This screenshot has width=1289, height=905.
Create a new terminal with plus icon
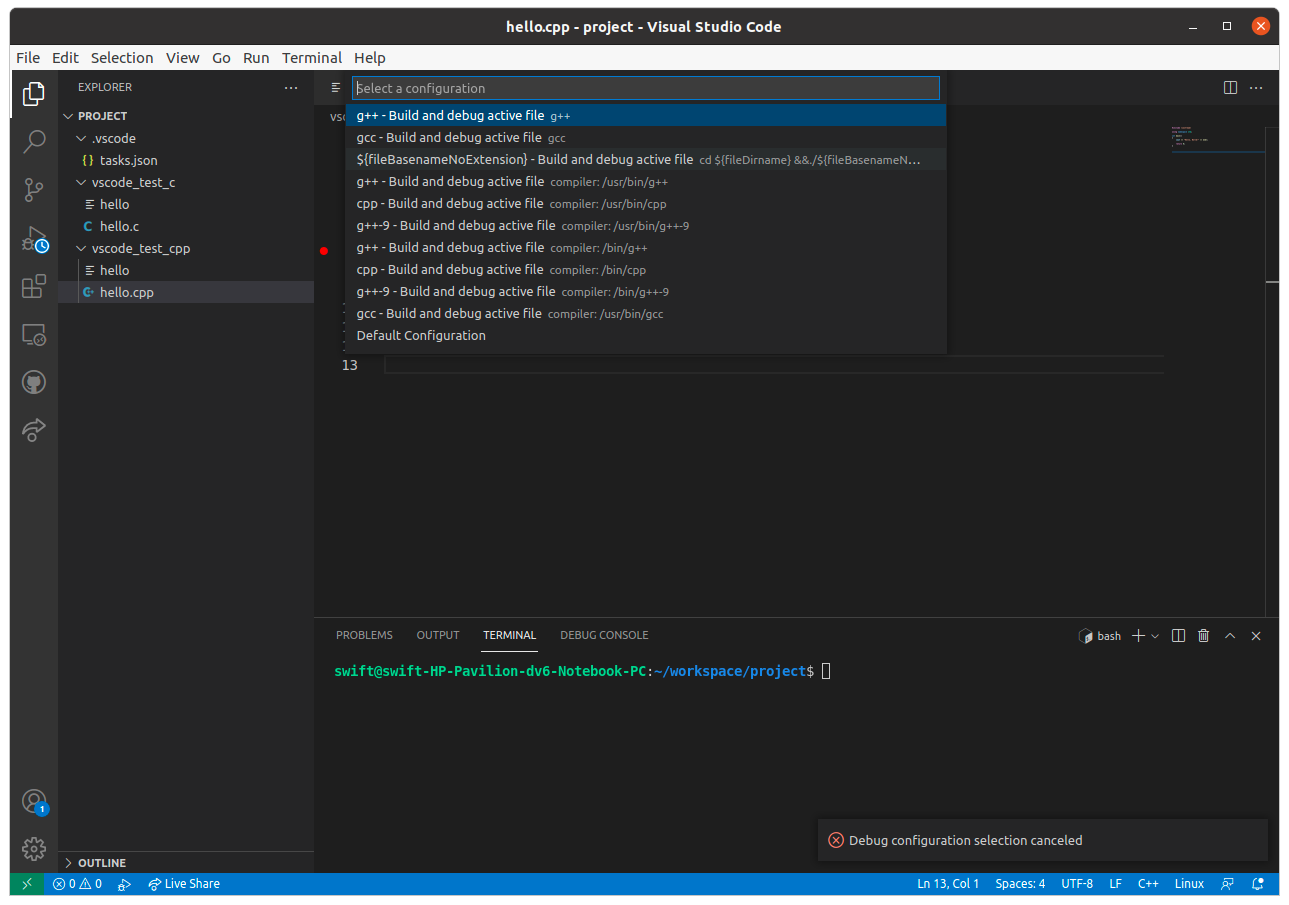click(1137, 636)
